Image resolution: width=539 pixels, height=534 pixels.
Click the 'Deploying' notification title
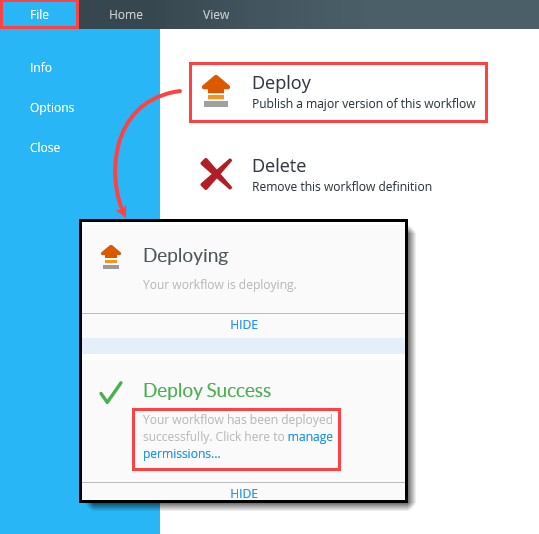point(186,255)
